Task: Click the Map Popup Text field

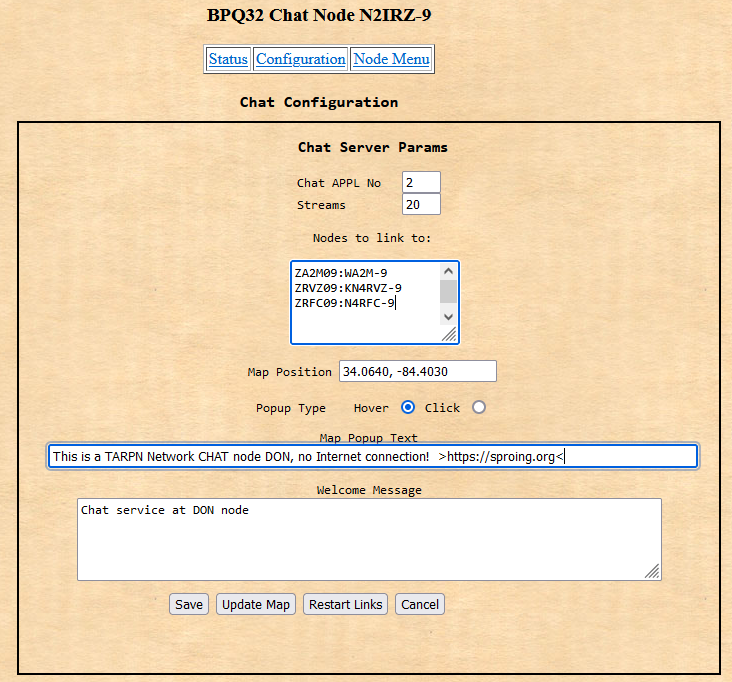Action: pyautogui.click(x=373, y=457)
